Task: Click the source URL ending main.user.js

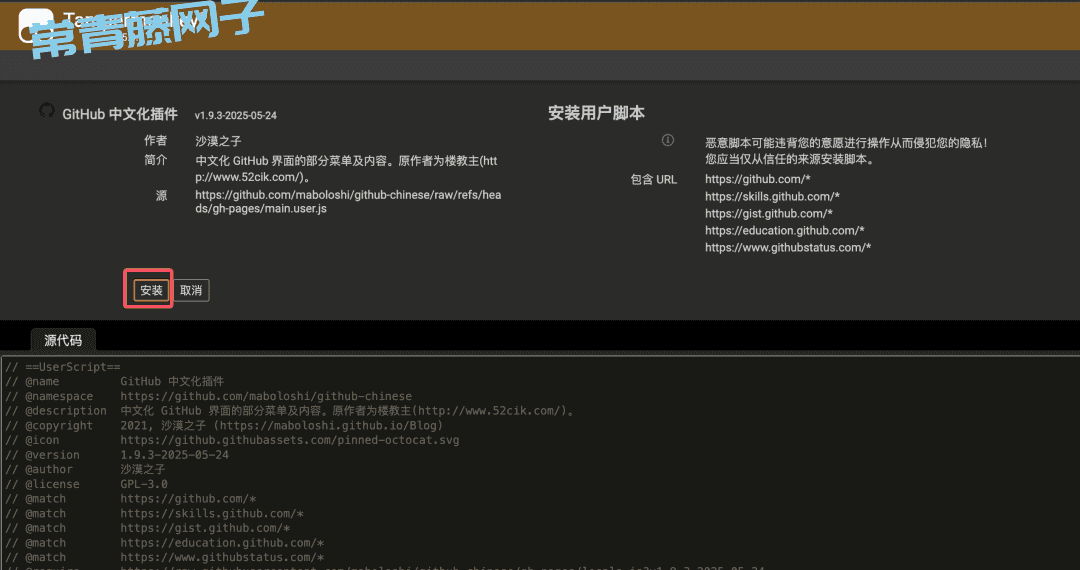Action: coord(348,202)
